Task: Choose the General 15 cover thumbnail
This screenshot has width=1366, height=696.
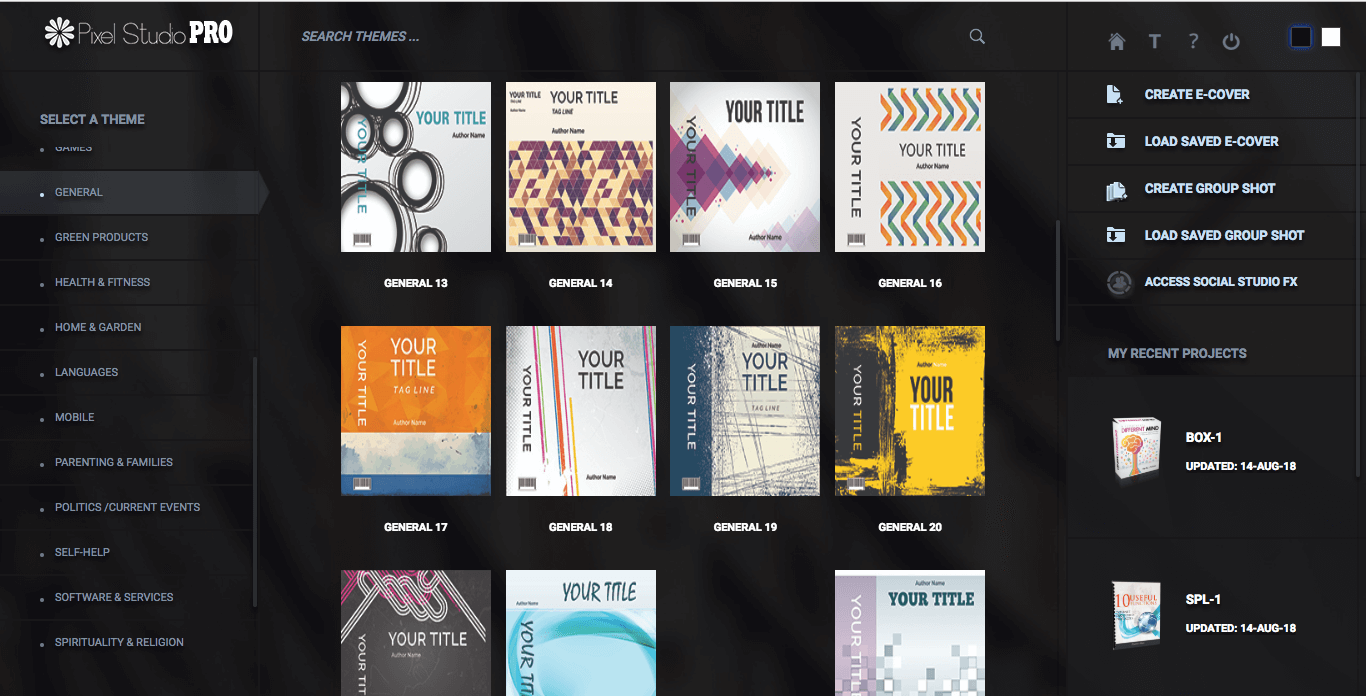Action: [x=745, y=167]
